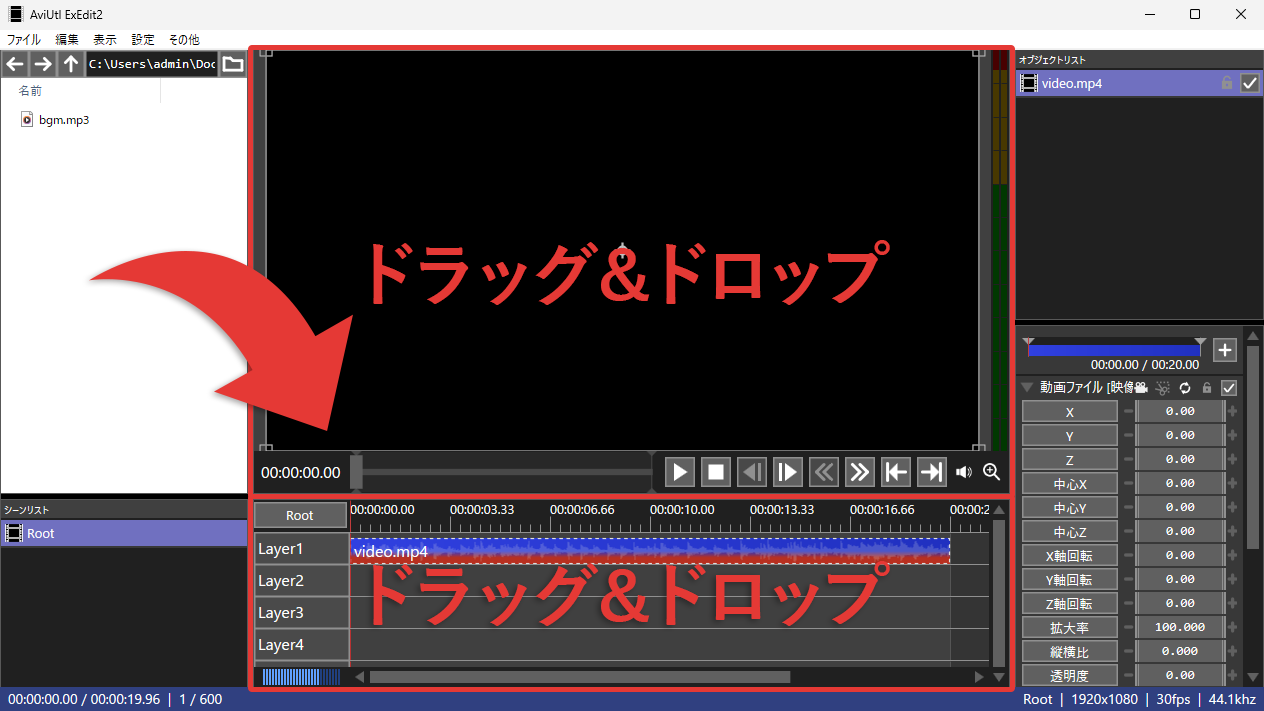
Task: Jump to the end of timeline
Action: point(931,472)
